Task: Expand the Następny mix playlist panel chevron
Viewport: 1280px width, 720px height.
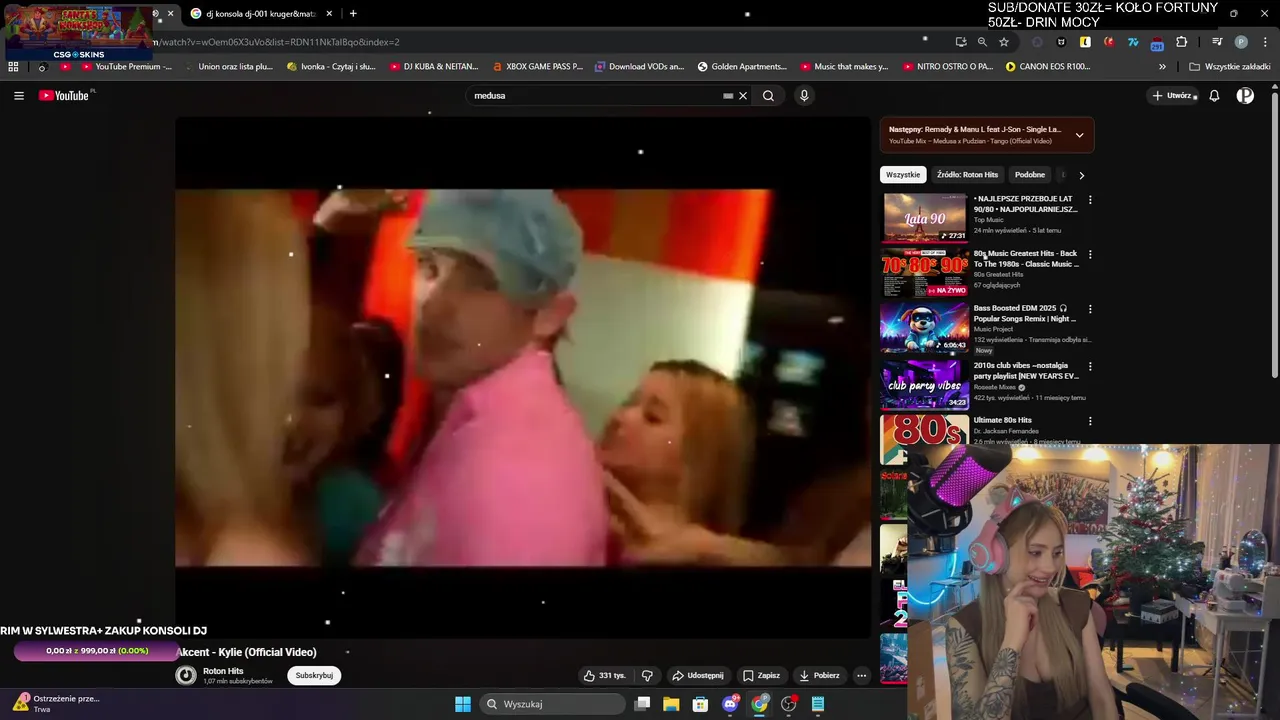Action: point(1079,135)
